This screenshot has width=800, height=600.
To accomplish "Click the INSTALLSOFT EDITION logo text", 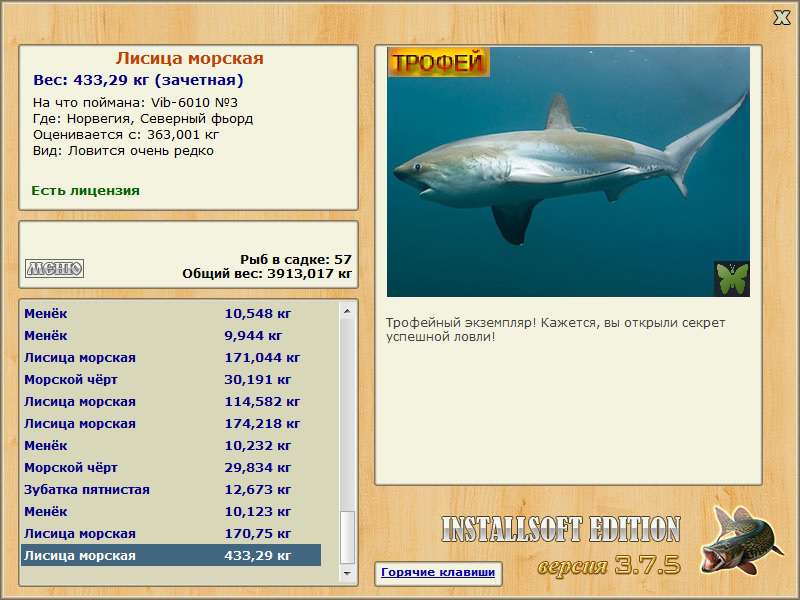I will pyautogui.click(x=561, y=529).
